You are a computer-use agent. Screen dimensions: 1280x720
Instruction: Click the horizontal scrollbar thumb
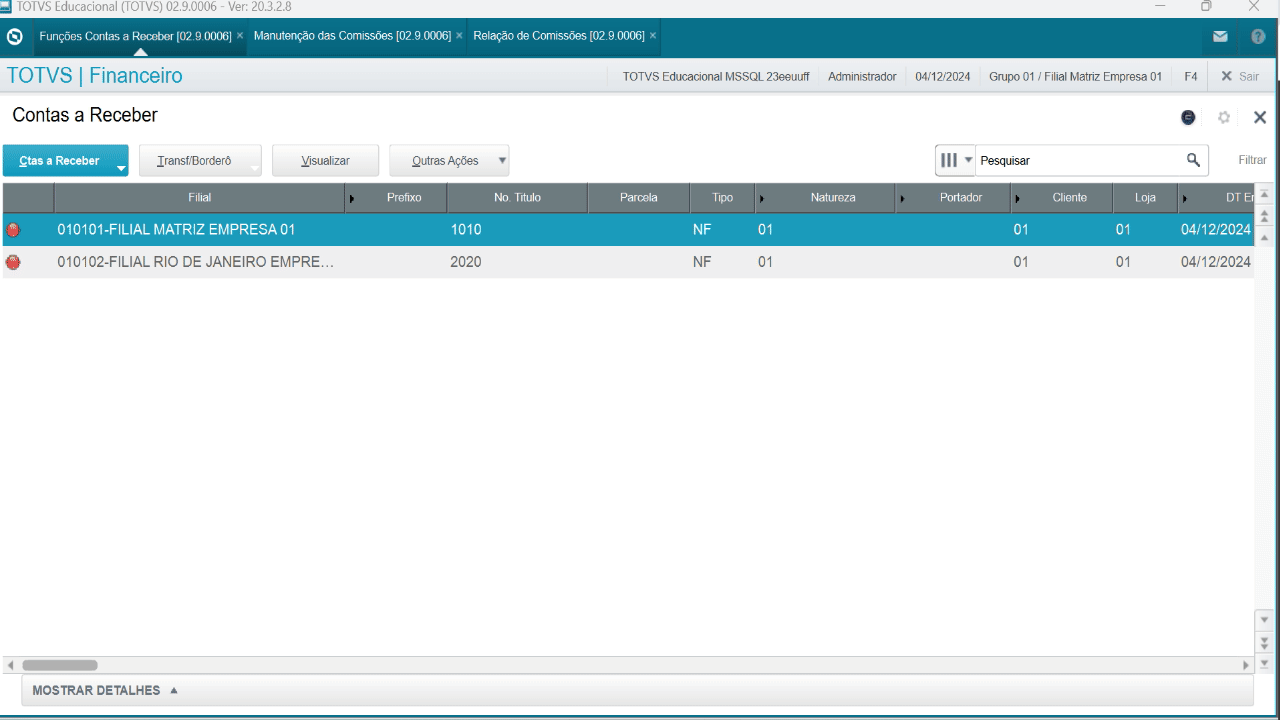click(60, 665)
